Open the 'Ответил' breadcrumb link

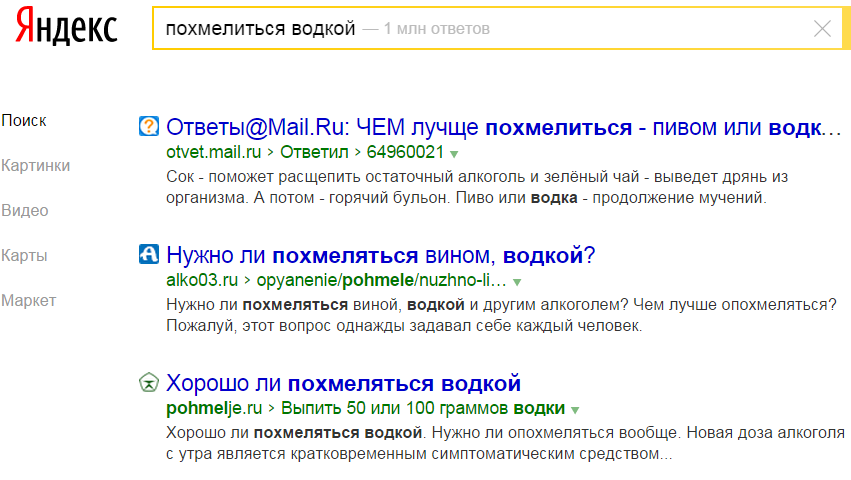(314, 152)
